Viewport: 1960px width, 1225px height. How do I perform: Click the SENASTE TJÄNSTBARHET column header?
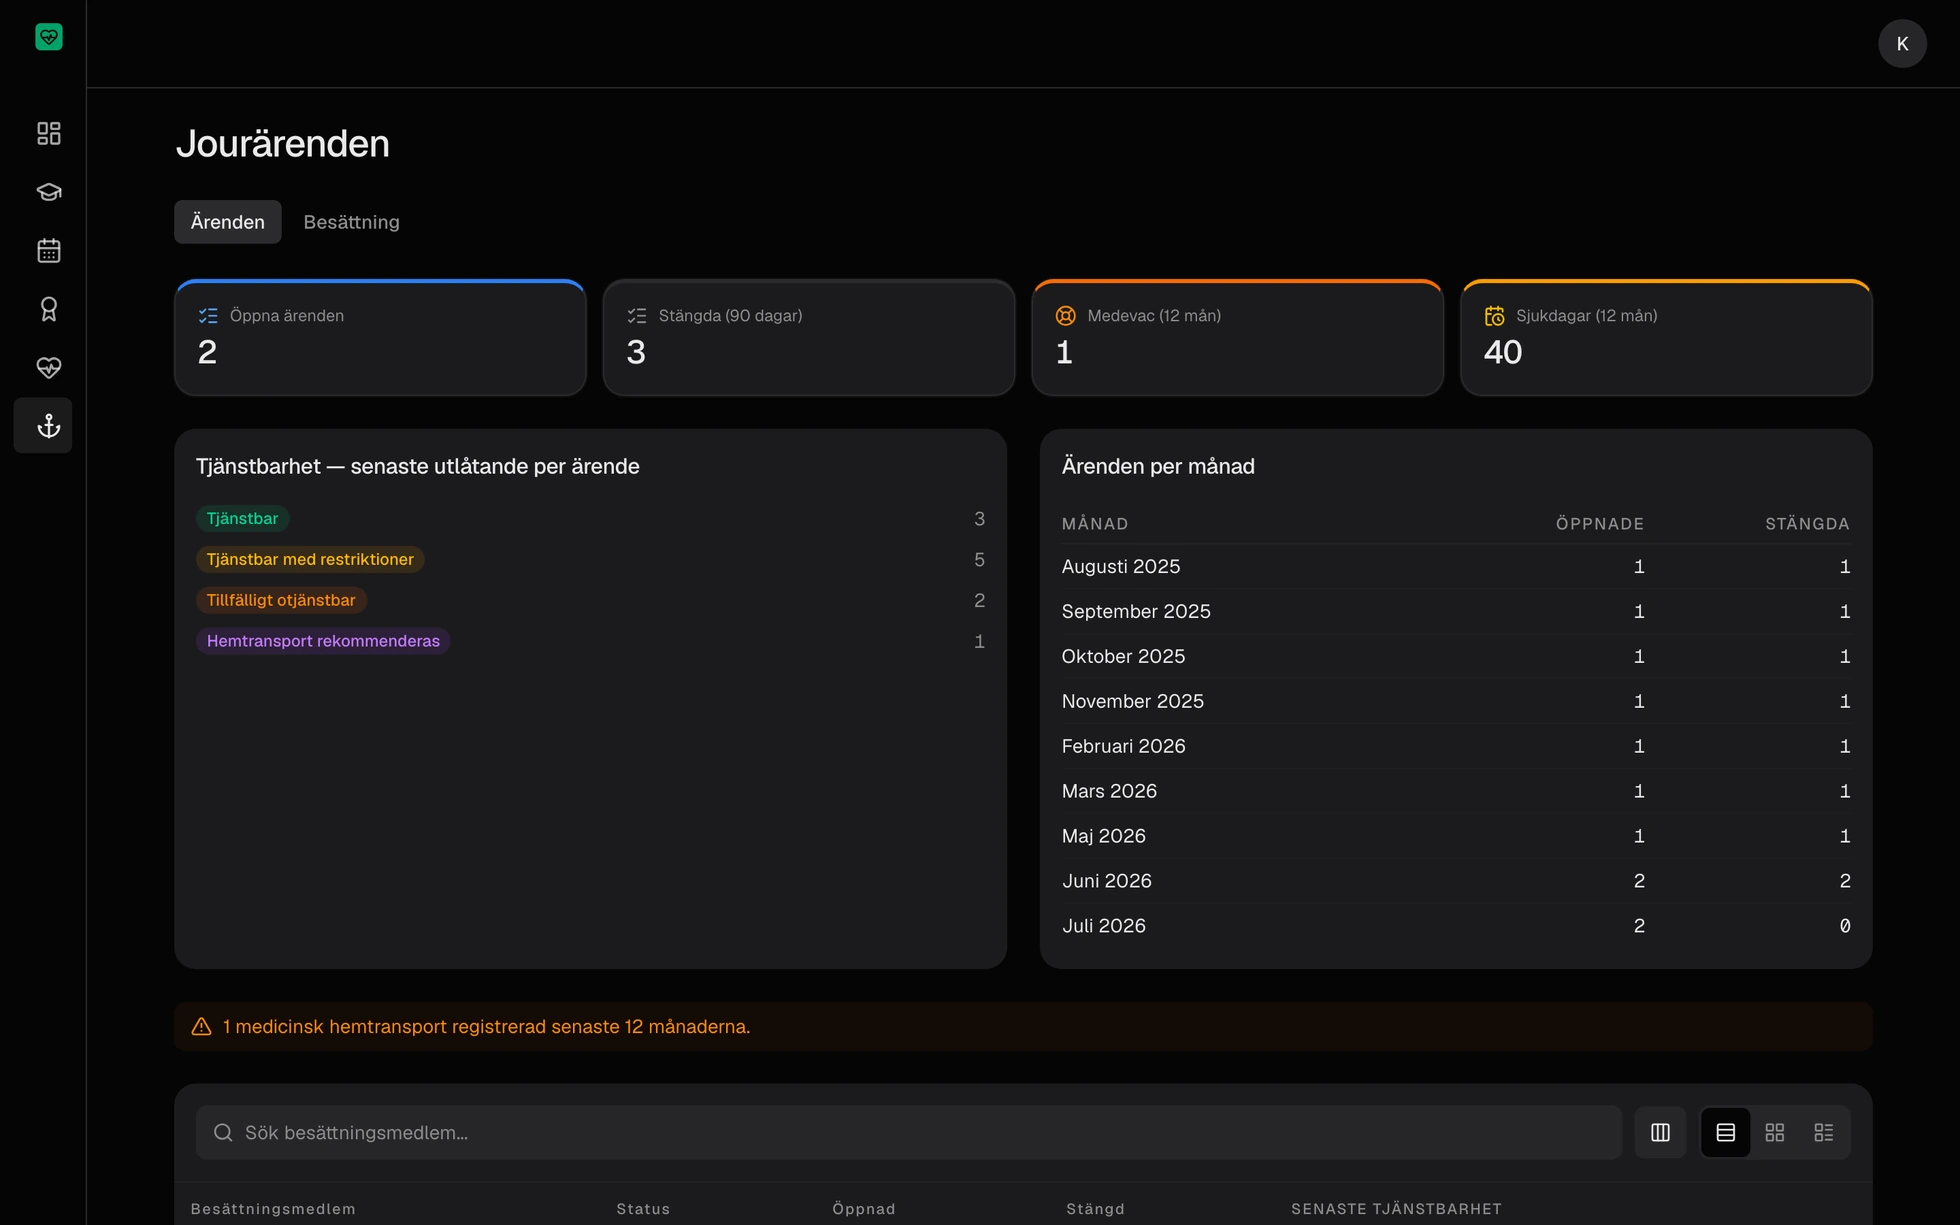[1396, 1209]
